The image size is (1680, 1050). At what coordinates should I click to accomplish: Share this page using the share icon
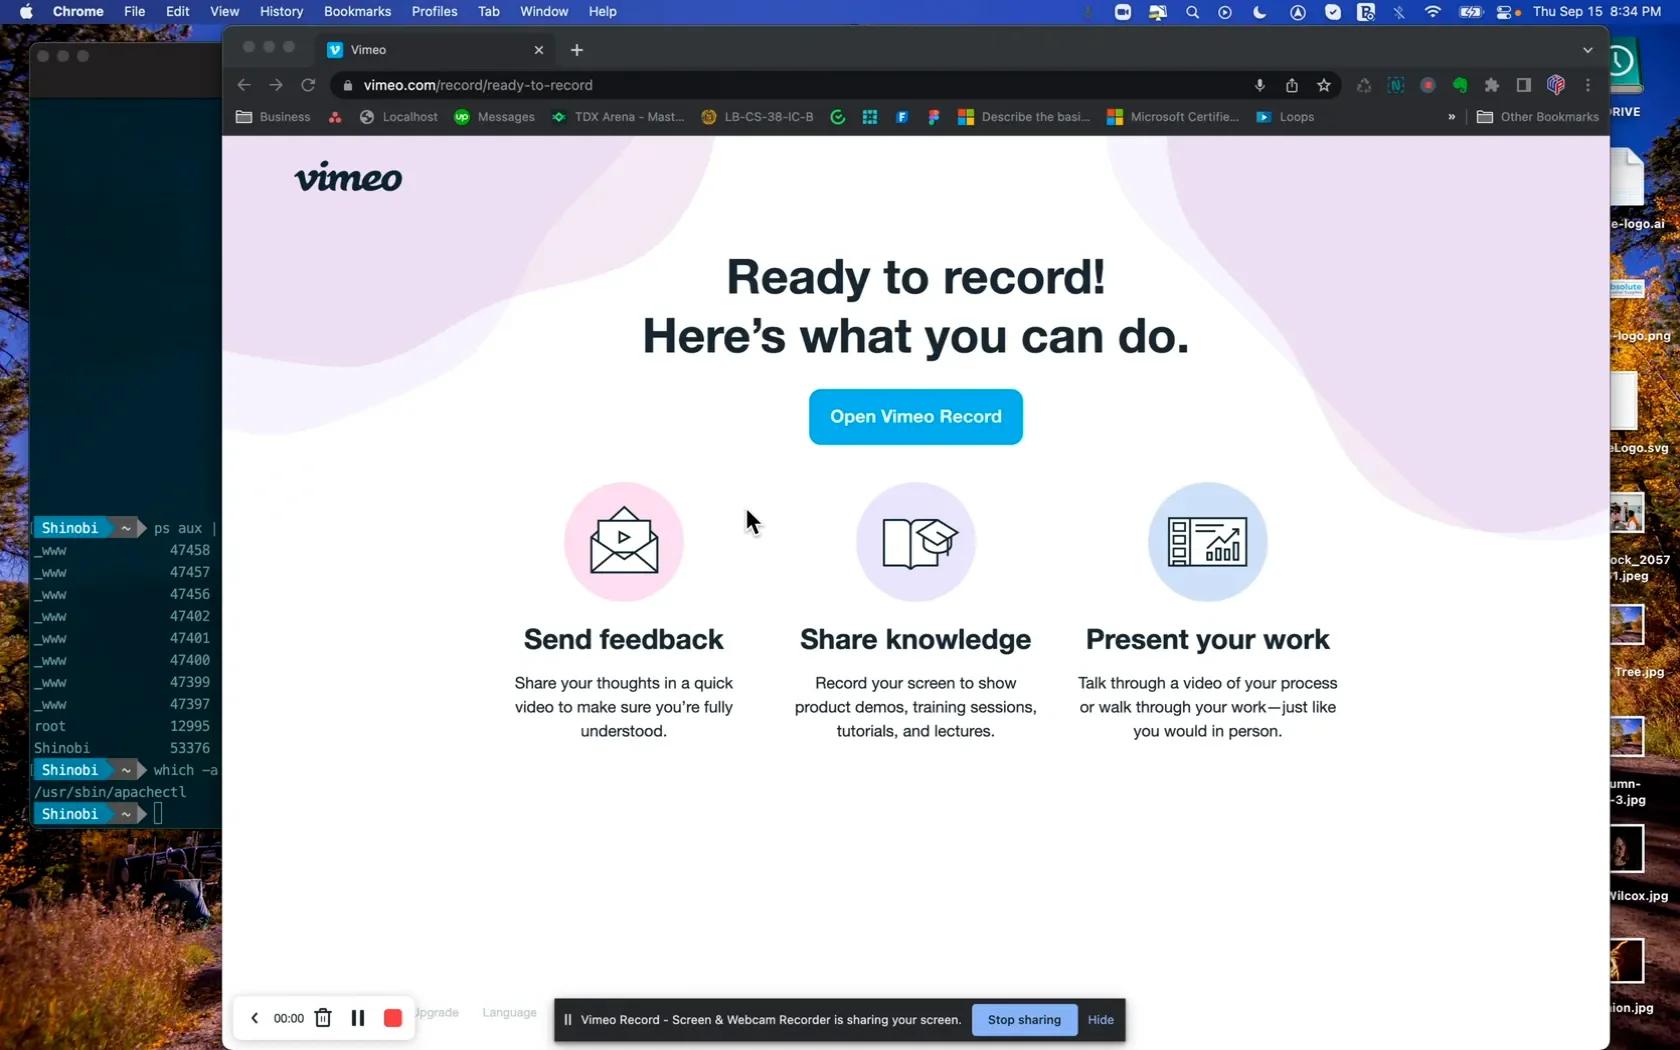click(x=1292, y=85)
